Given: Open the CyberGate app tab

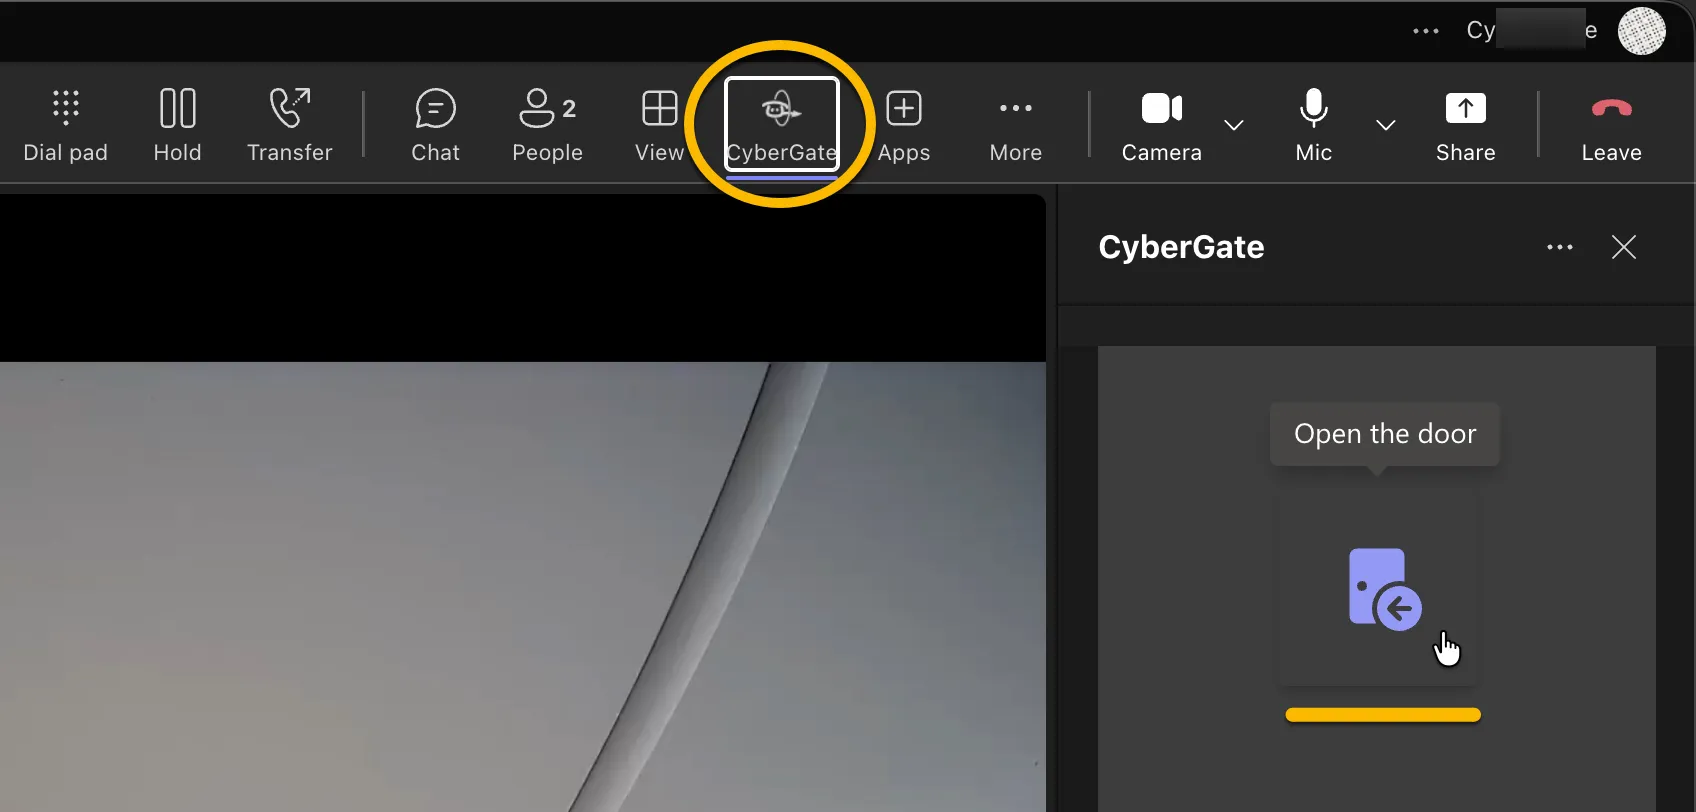Looking at the screenshot, I should [781, 125].
